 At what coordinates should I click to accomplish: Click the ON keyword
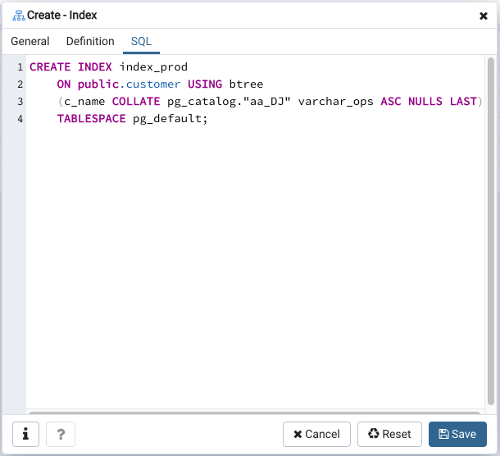[x=64, y=84]
